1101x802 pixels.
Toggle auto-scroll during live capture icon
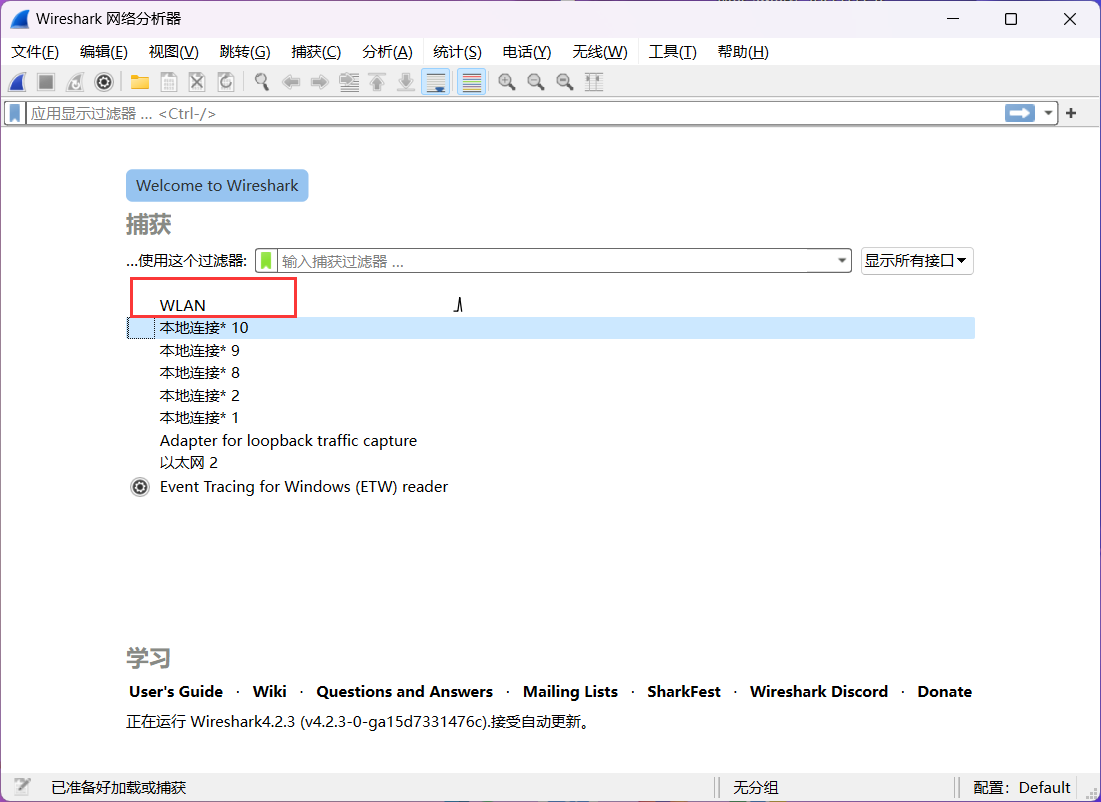(x=435, y=82)
